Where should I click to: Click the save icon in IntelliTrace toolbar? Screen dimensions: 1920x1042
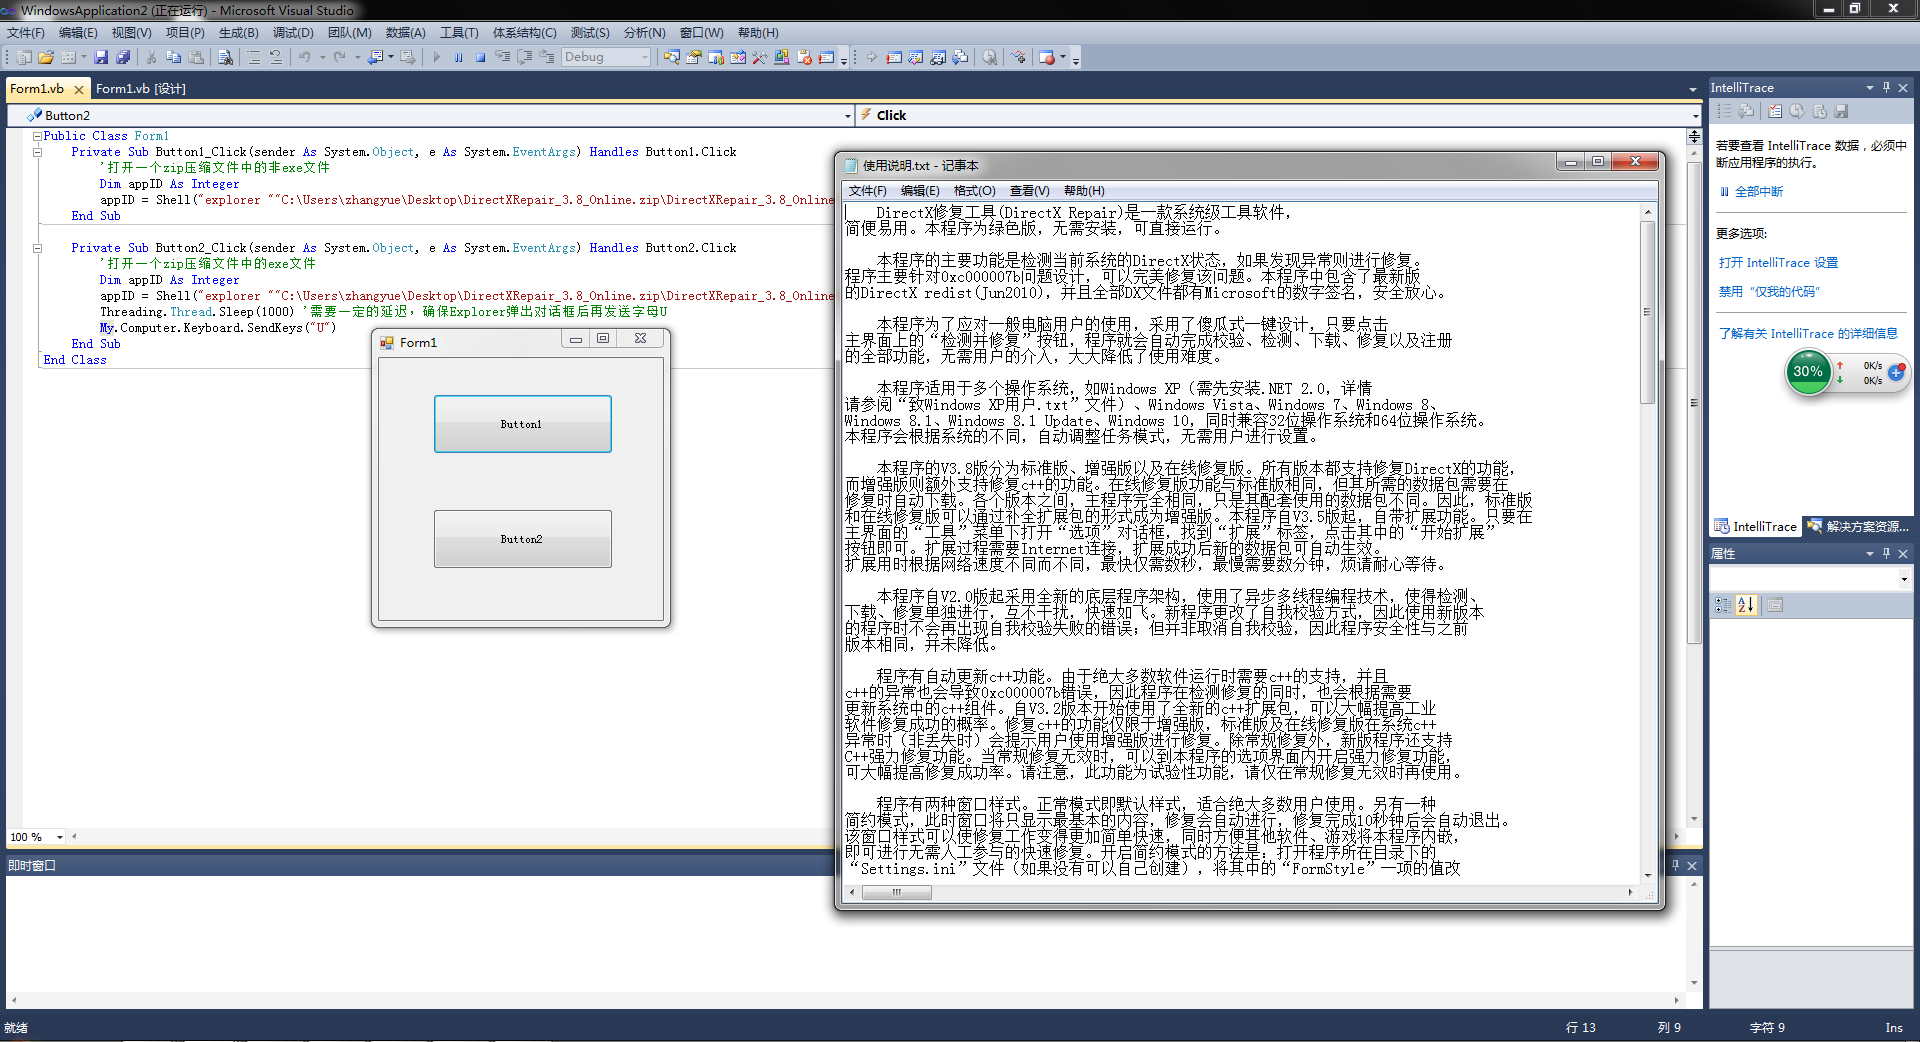1841,111
